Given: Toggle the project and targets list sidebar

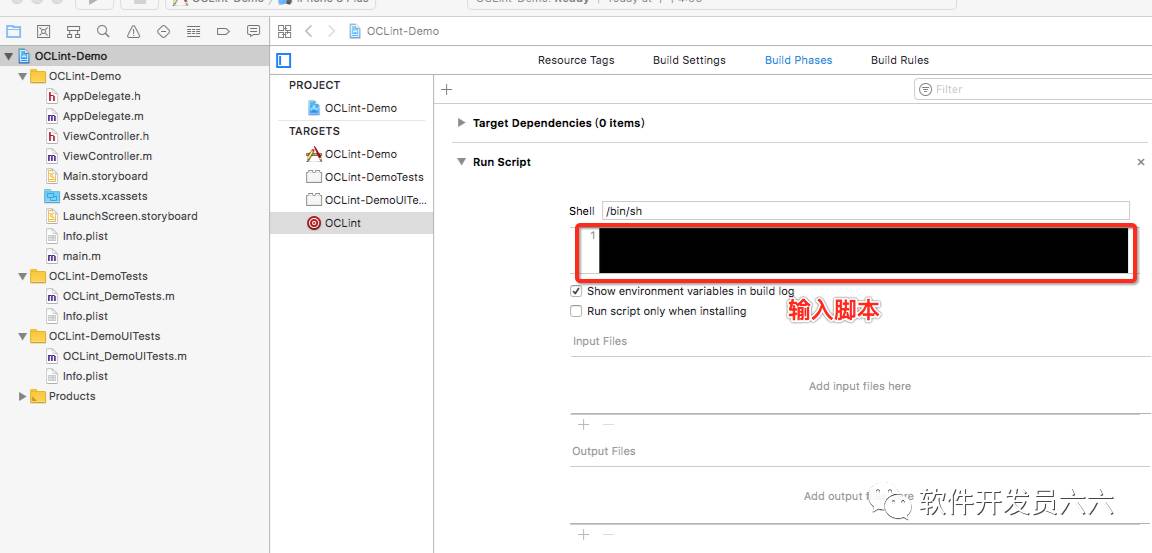Looking at the screenshot, I should coord(284,60).
